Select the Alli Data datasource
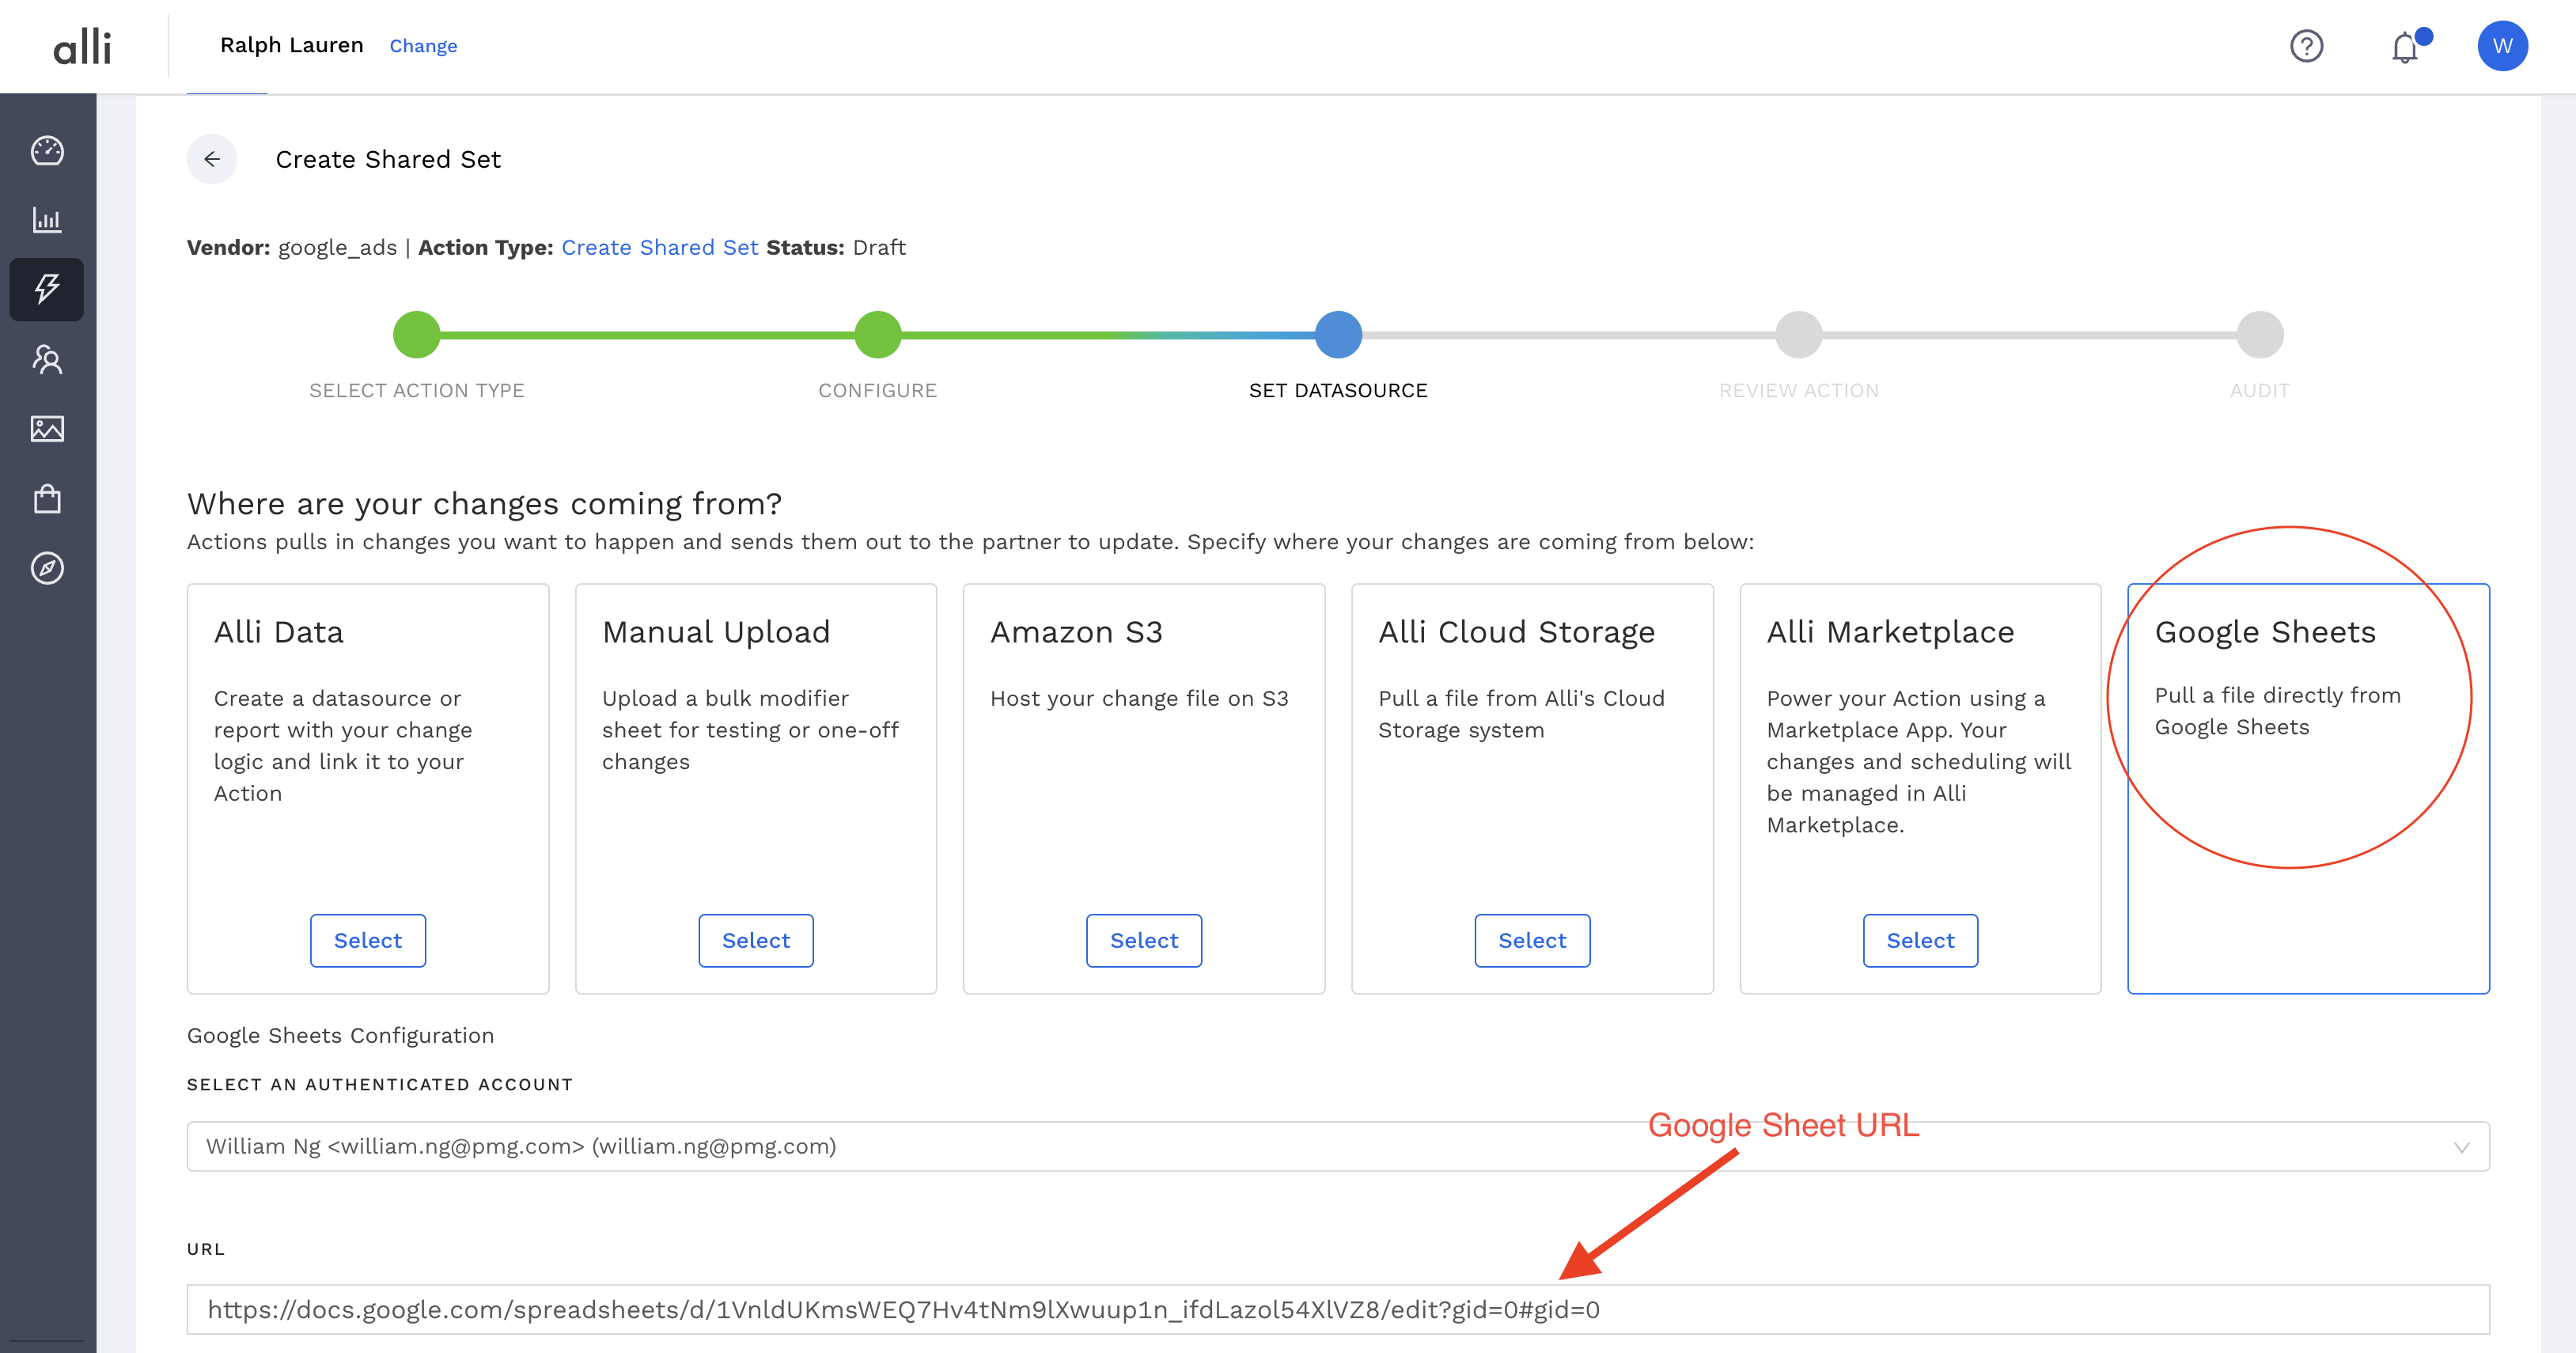 tap(367, 940)
